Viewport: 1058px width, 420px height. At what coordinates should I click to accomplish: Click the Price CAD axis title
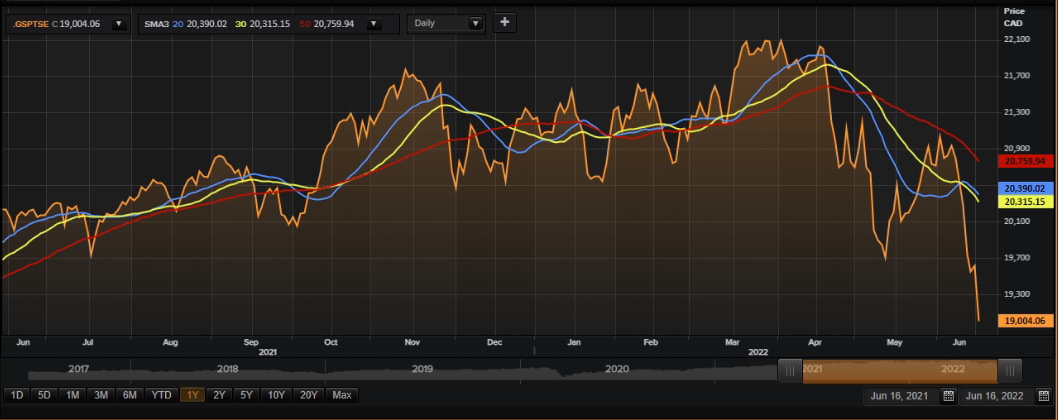pyautogui.click(x=1013, y=17)
